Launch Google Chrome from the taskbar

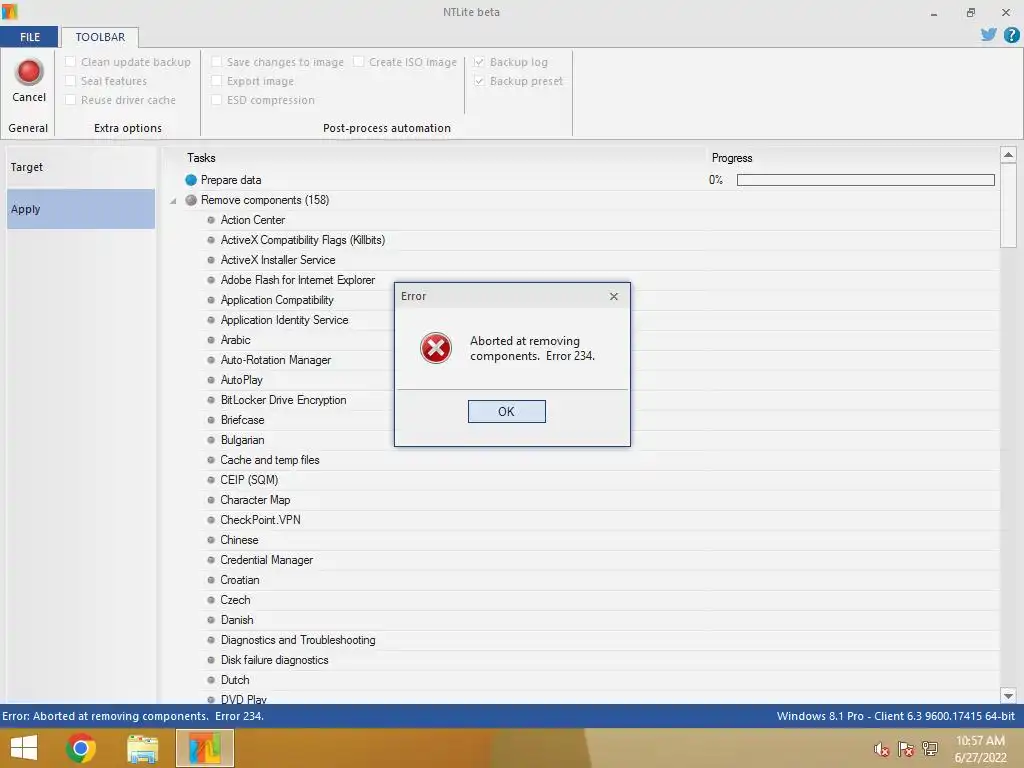point(81,748)
